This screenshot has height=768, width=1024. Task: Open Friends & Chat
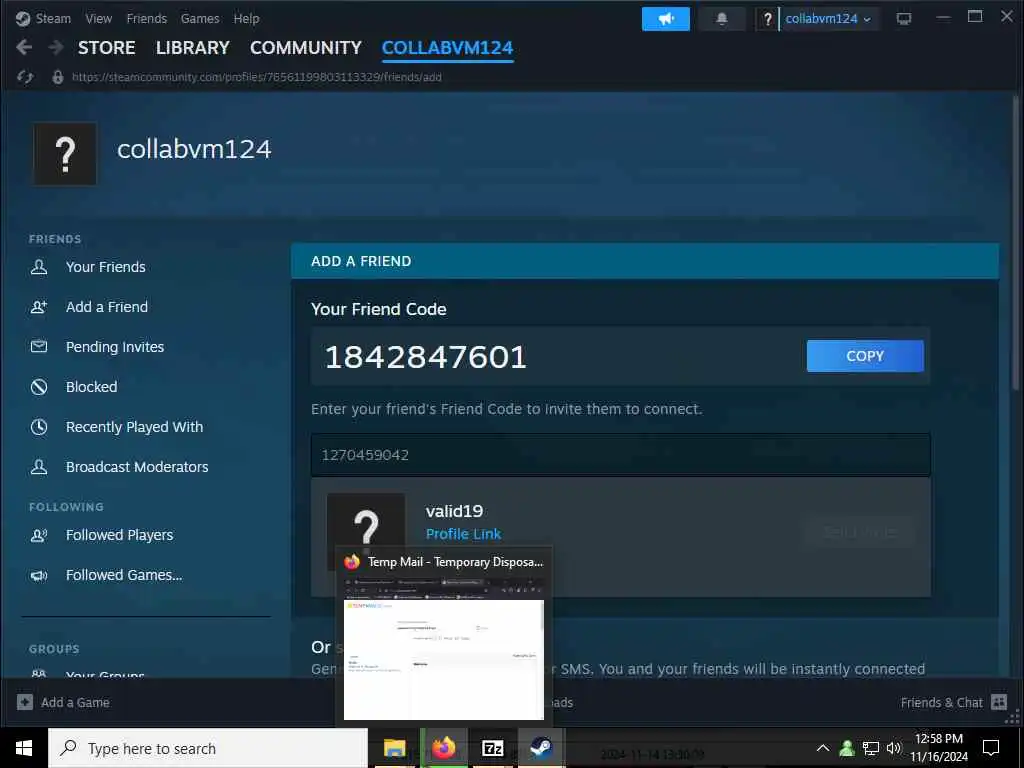click(941, 703)
